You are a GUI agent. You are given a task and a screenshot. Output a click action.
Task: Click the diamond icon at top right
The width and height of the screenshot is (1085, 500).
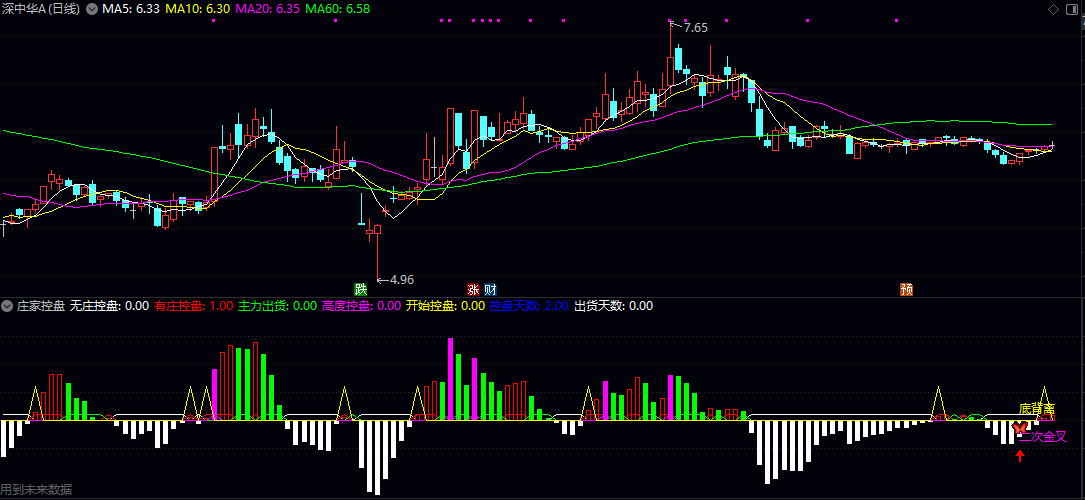[x=1053, y=9]
